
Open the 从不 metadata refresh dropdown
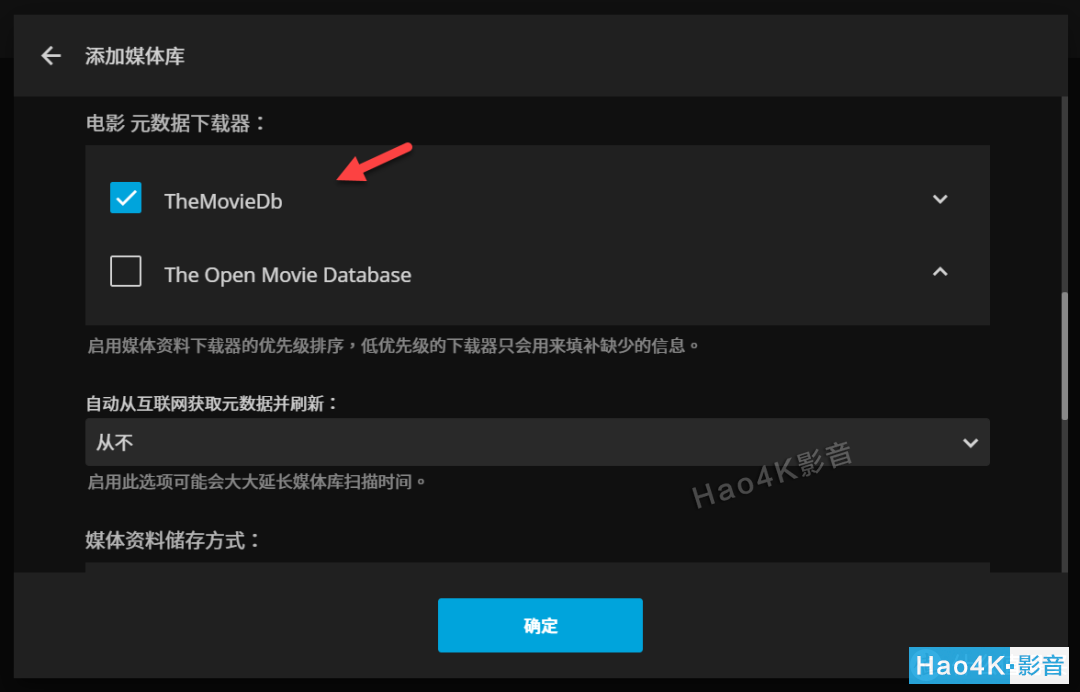click(x=537, y=442)
